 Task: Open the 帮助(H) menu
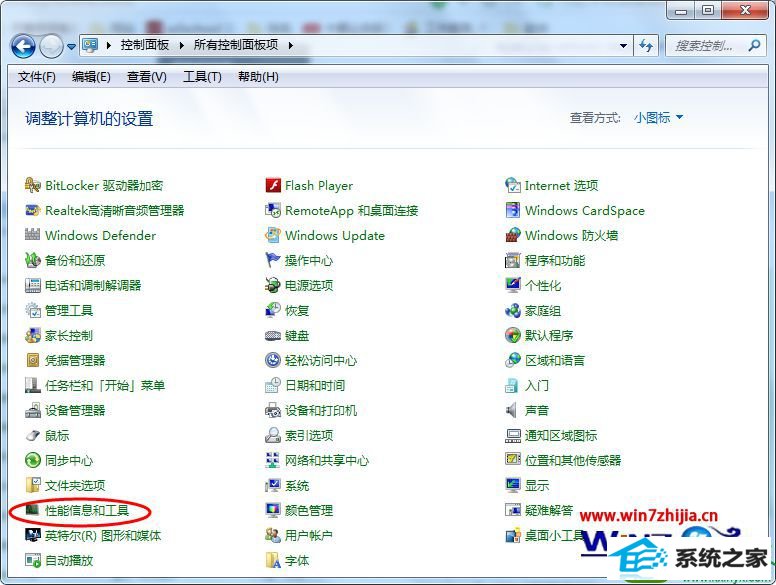tap(258, 77)
